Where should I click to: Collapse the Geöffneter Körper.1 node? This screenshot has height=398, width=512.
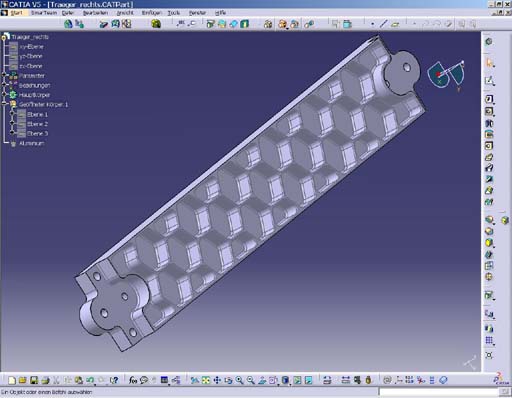[x=4, y=104]
